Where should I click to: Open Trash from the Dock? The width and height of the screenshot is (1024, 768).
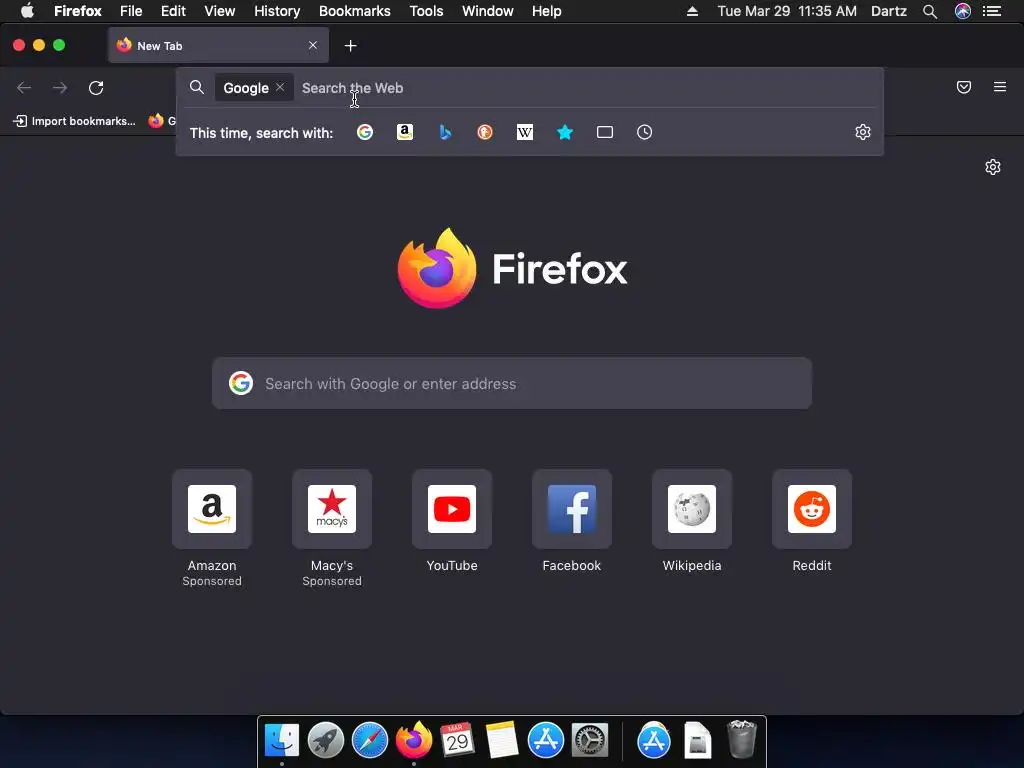741,739
